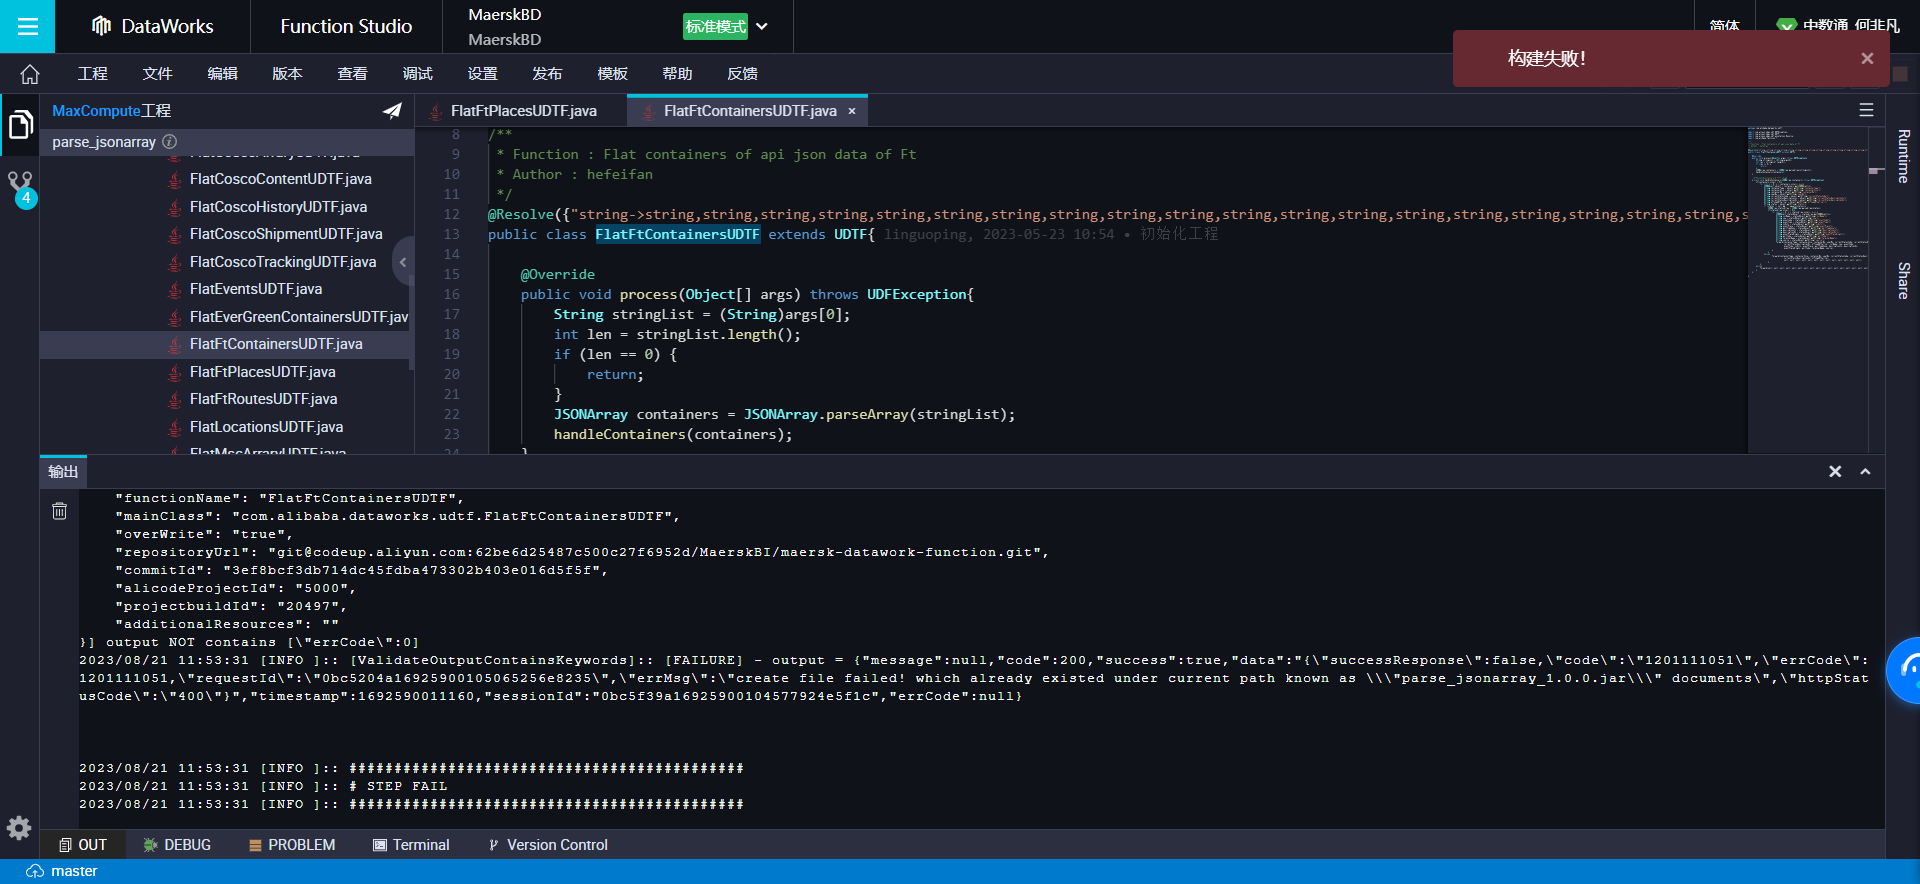The height and width of the screenshot is (884, 1920).
Task: Click the 标准模式 mode badge
Action: click(715, 27)
